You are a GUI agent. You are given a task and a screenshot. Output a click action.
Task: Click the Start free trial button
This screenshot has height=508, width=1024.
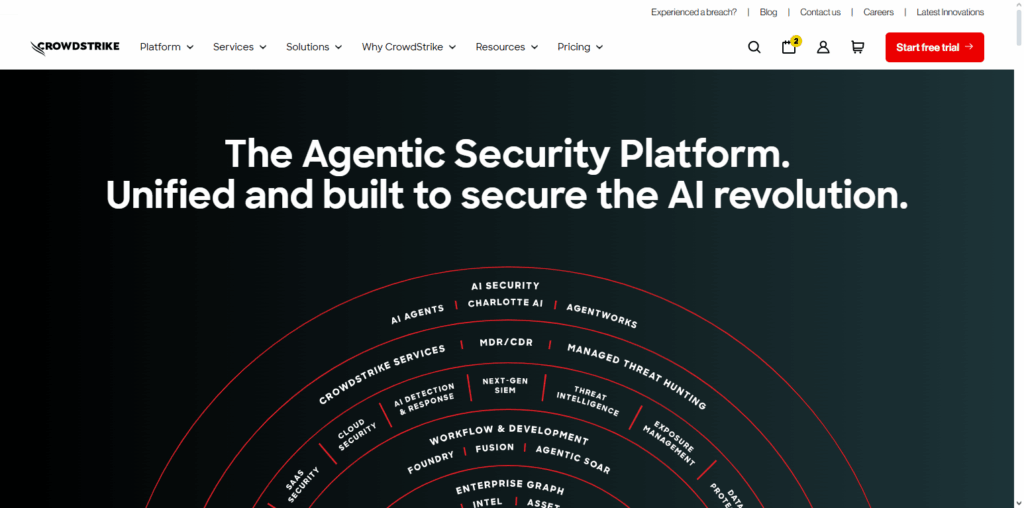(x=935, y=47)
